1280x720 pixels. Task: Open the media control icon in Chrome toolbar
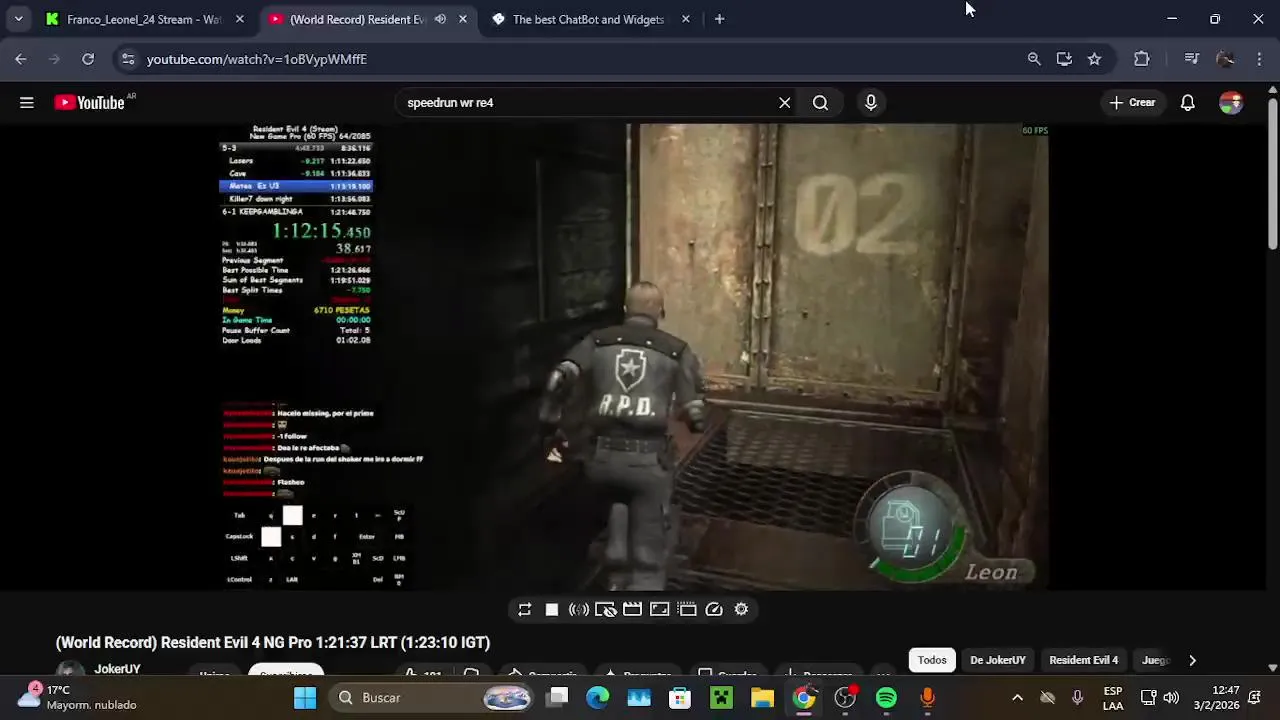tap(1191, 59)
